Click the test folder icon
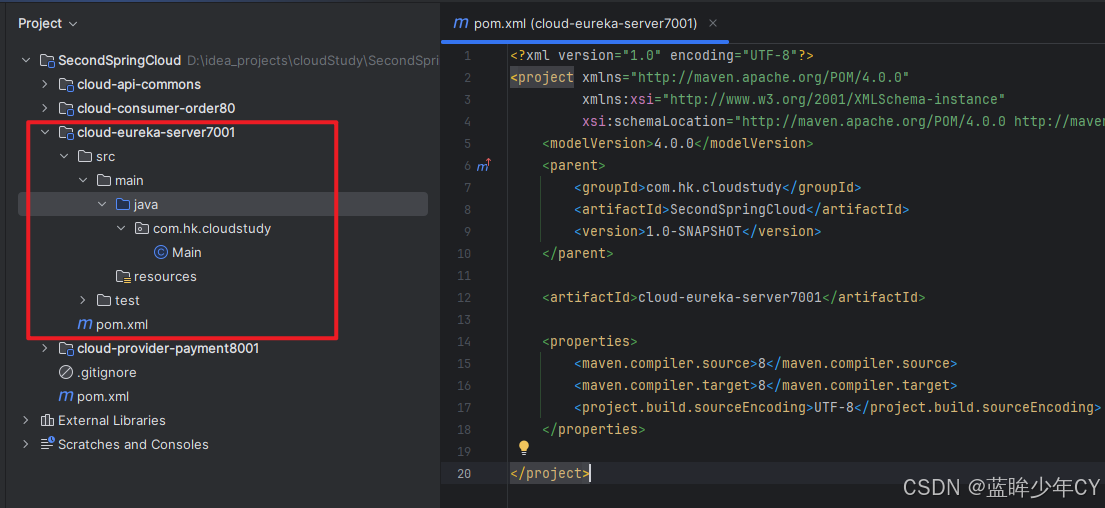The width and height of the screenshot is (1105, 508). 104,300
